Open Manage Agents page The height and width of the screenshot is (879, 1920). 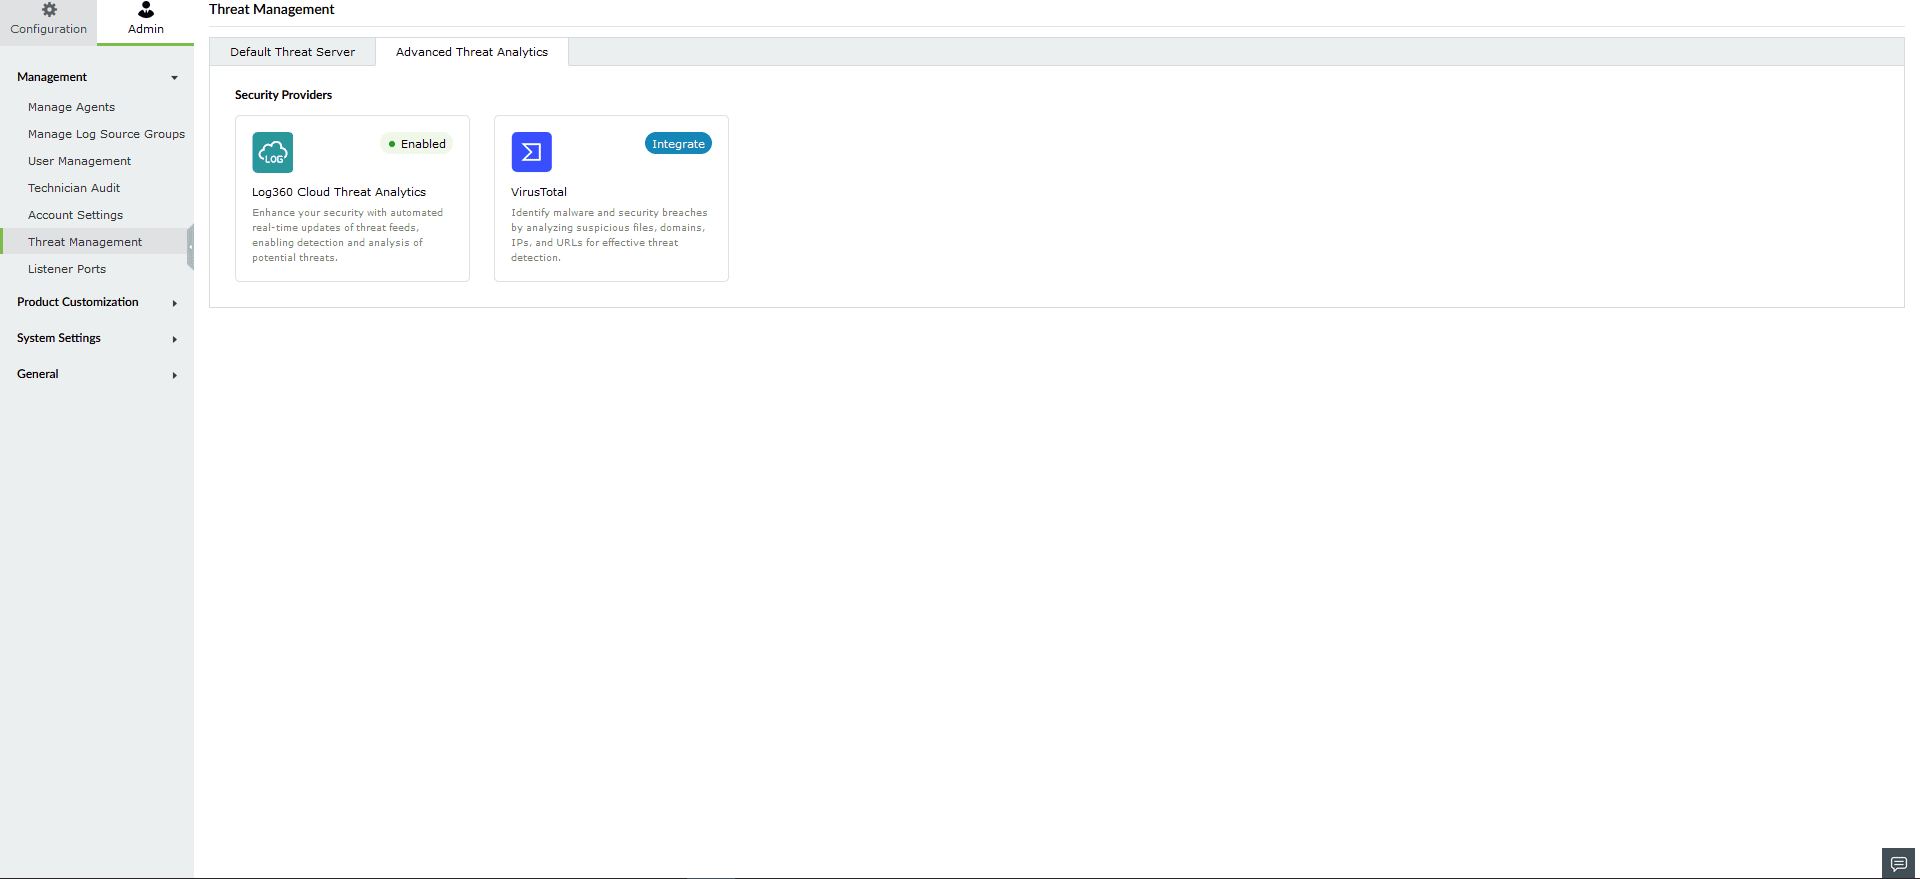click(x=71, y=107)
